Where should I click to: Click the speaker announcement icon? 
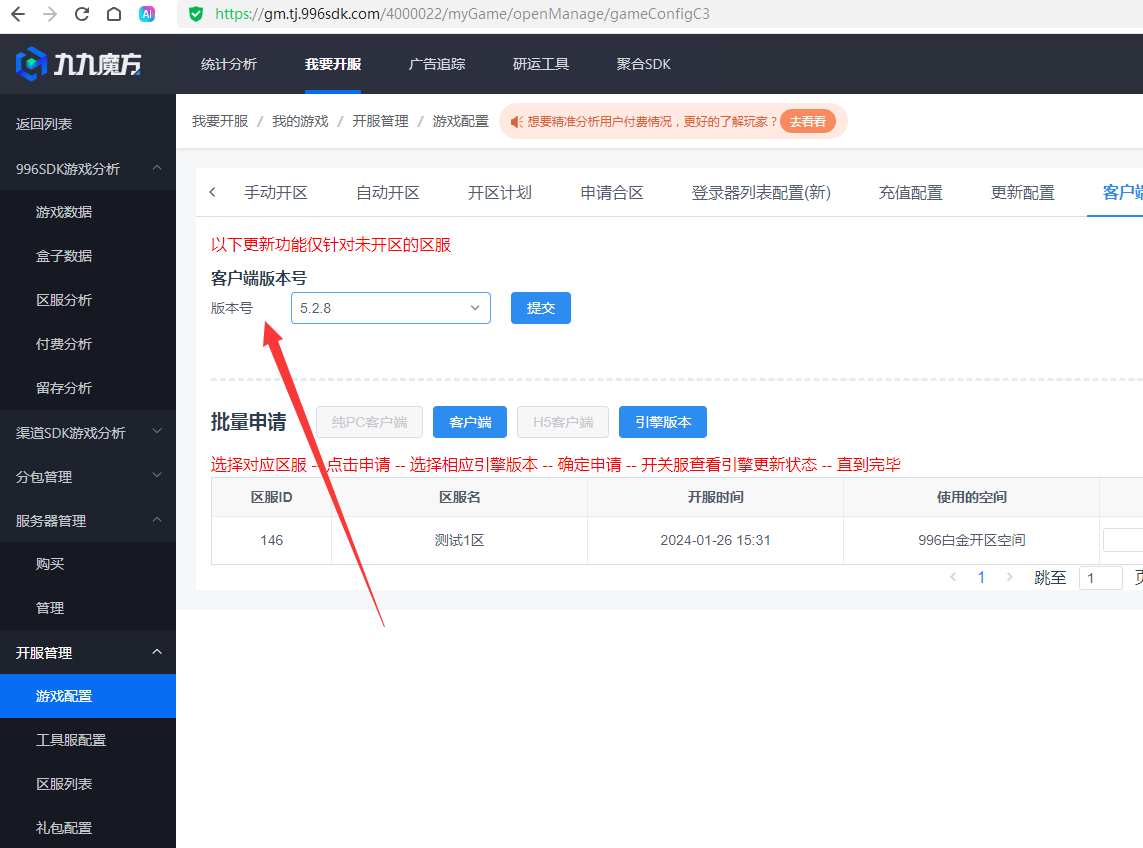point(517,122)
